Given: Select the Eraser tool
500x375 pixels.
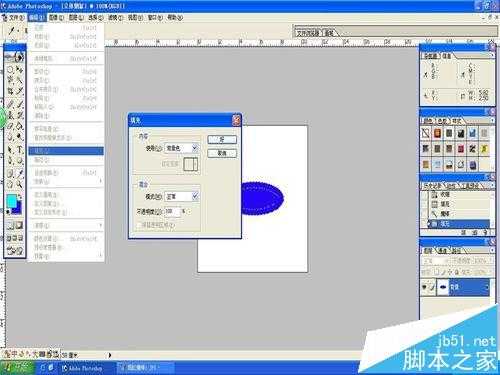Looking at the screenshot, I should tap(10, 126).
